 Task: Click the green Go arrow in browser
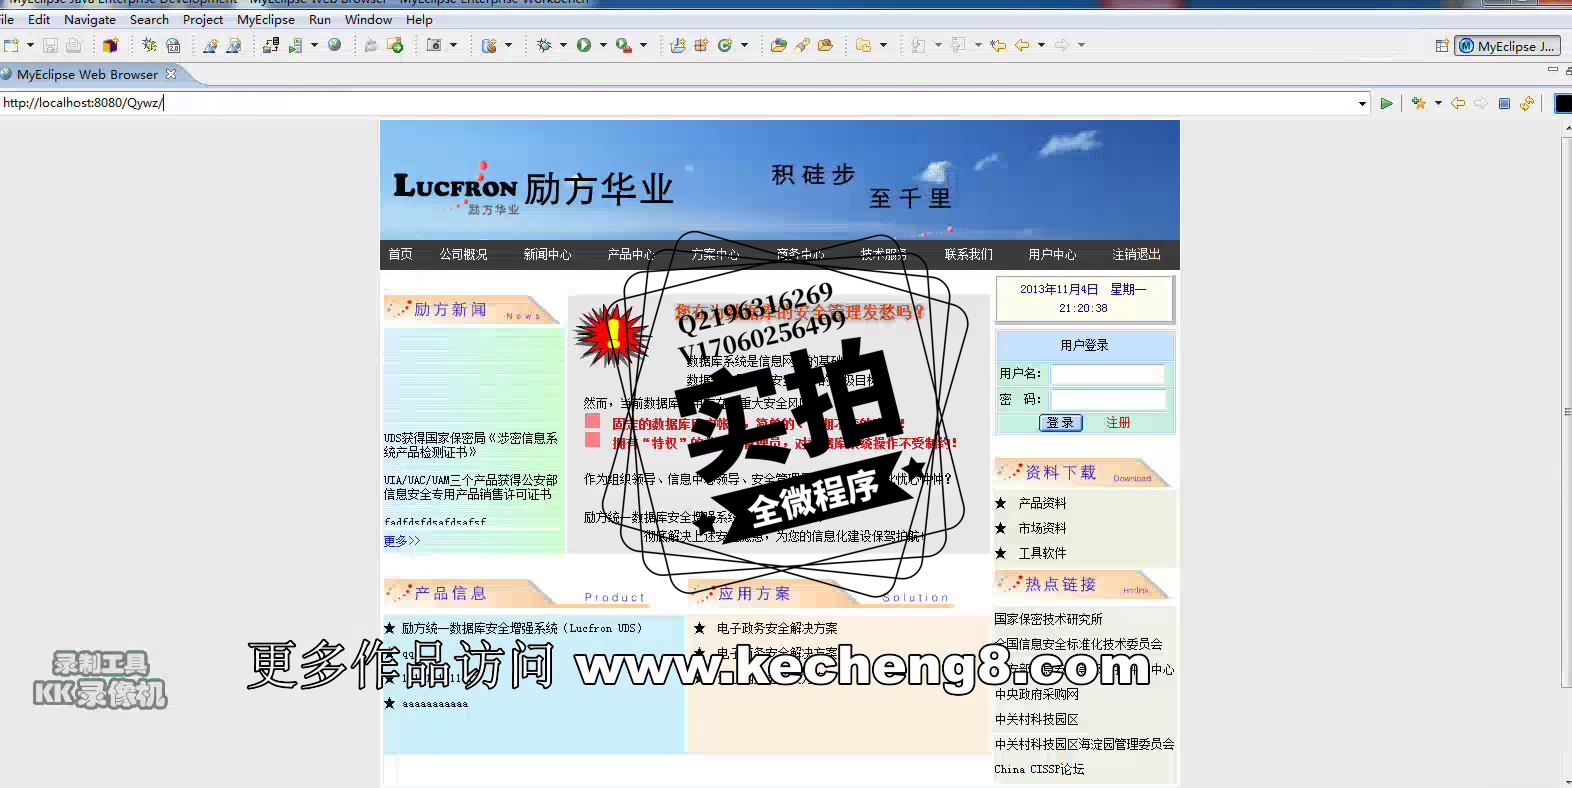[1386, 103]
